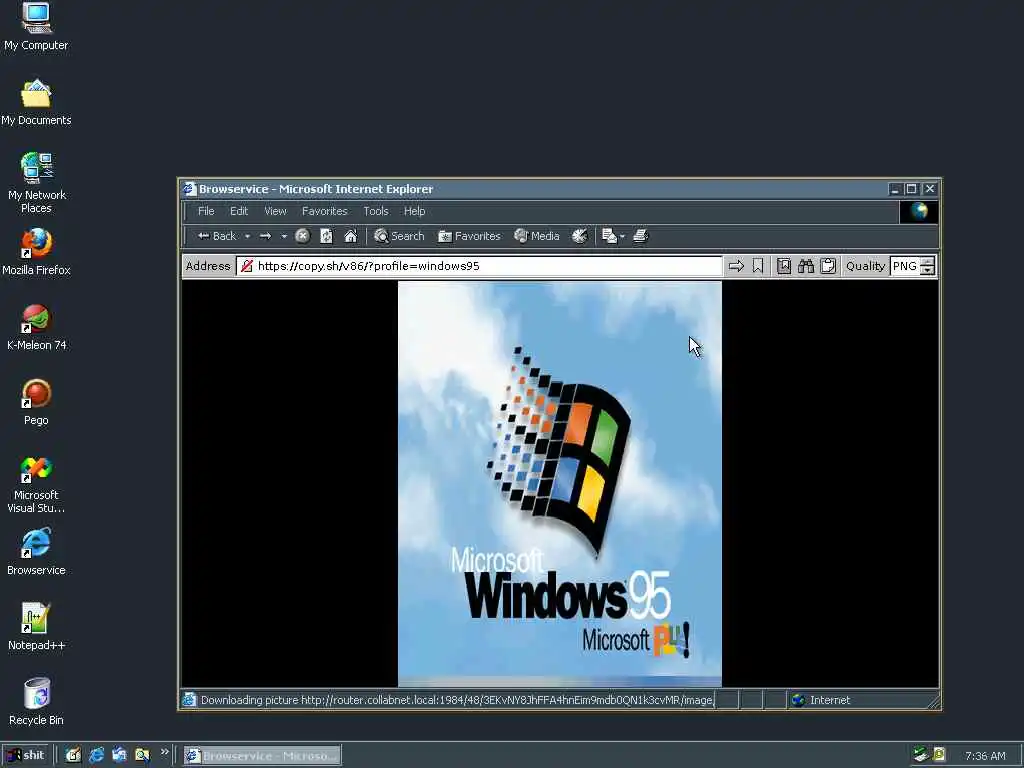Select the Mozilla Firefox desktop shortcut
The image size is (1024, 768).
36,252
